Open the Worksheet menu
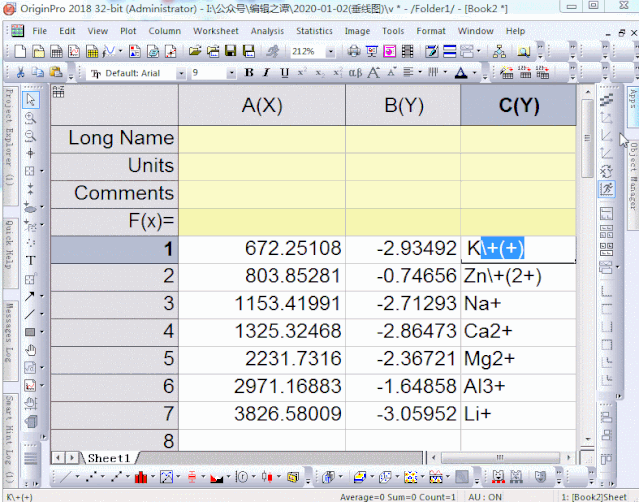The image size is (639, 502). (x=216, y=31)
